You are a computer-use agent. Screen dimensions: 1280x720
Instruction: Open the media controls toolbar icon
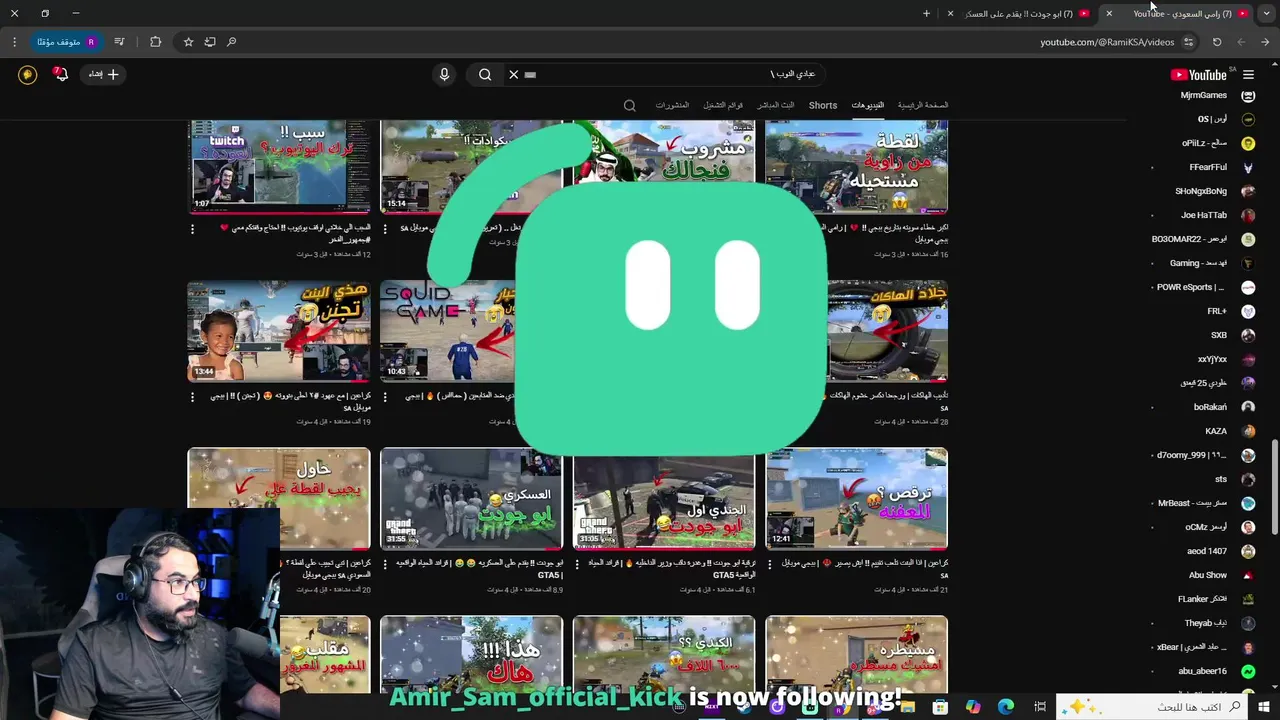coord(120,42)
